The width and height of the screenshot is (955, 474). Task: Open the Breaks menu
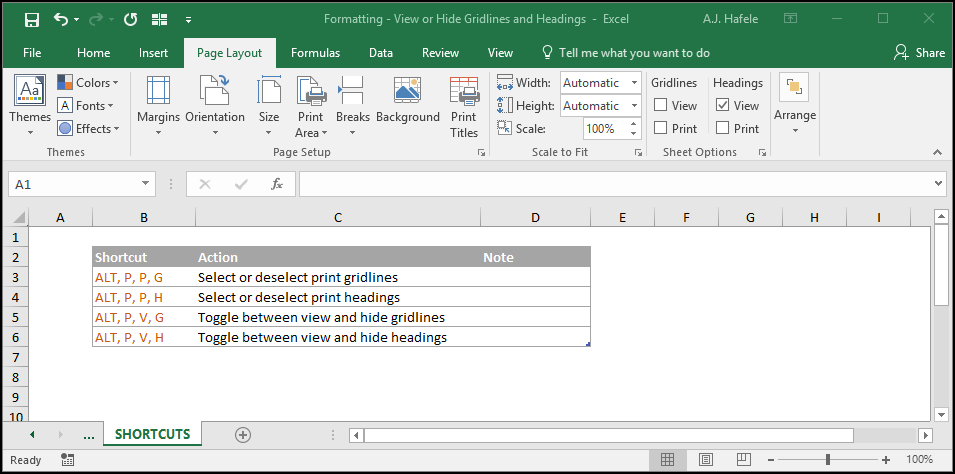[x=353, y=105]
